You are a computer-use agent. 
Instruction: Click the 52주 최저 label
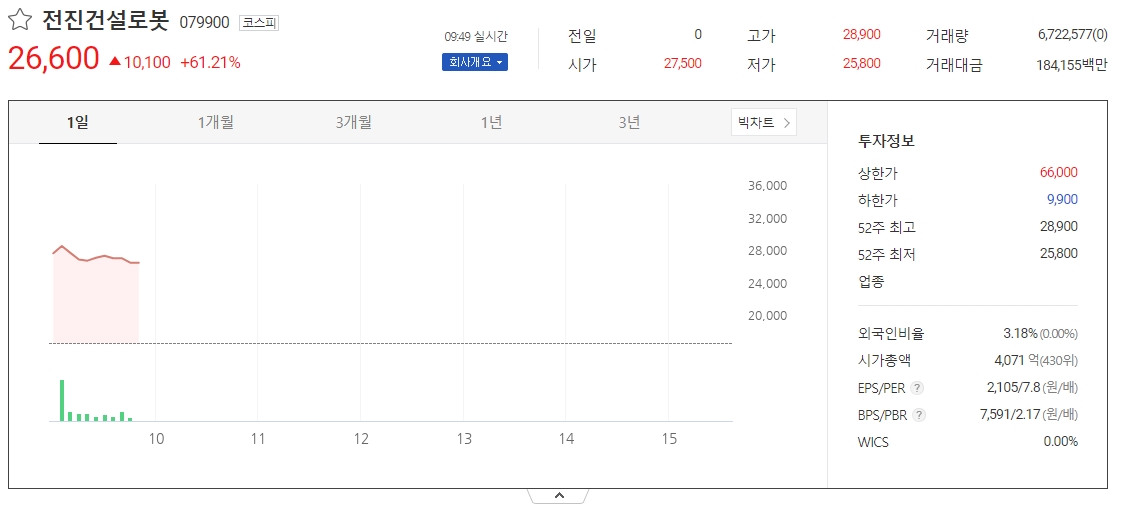point(887,255)
